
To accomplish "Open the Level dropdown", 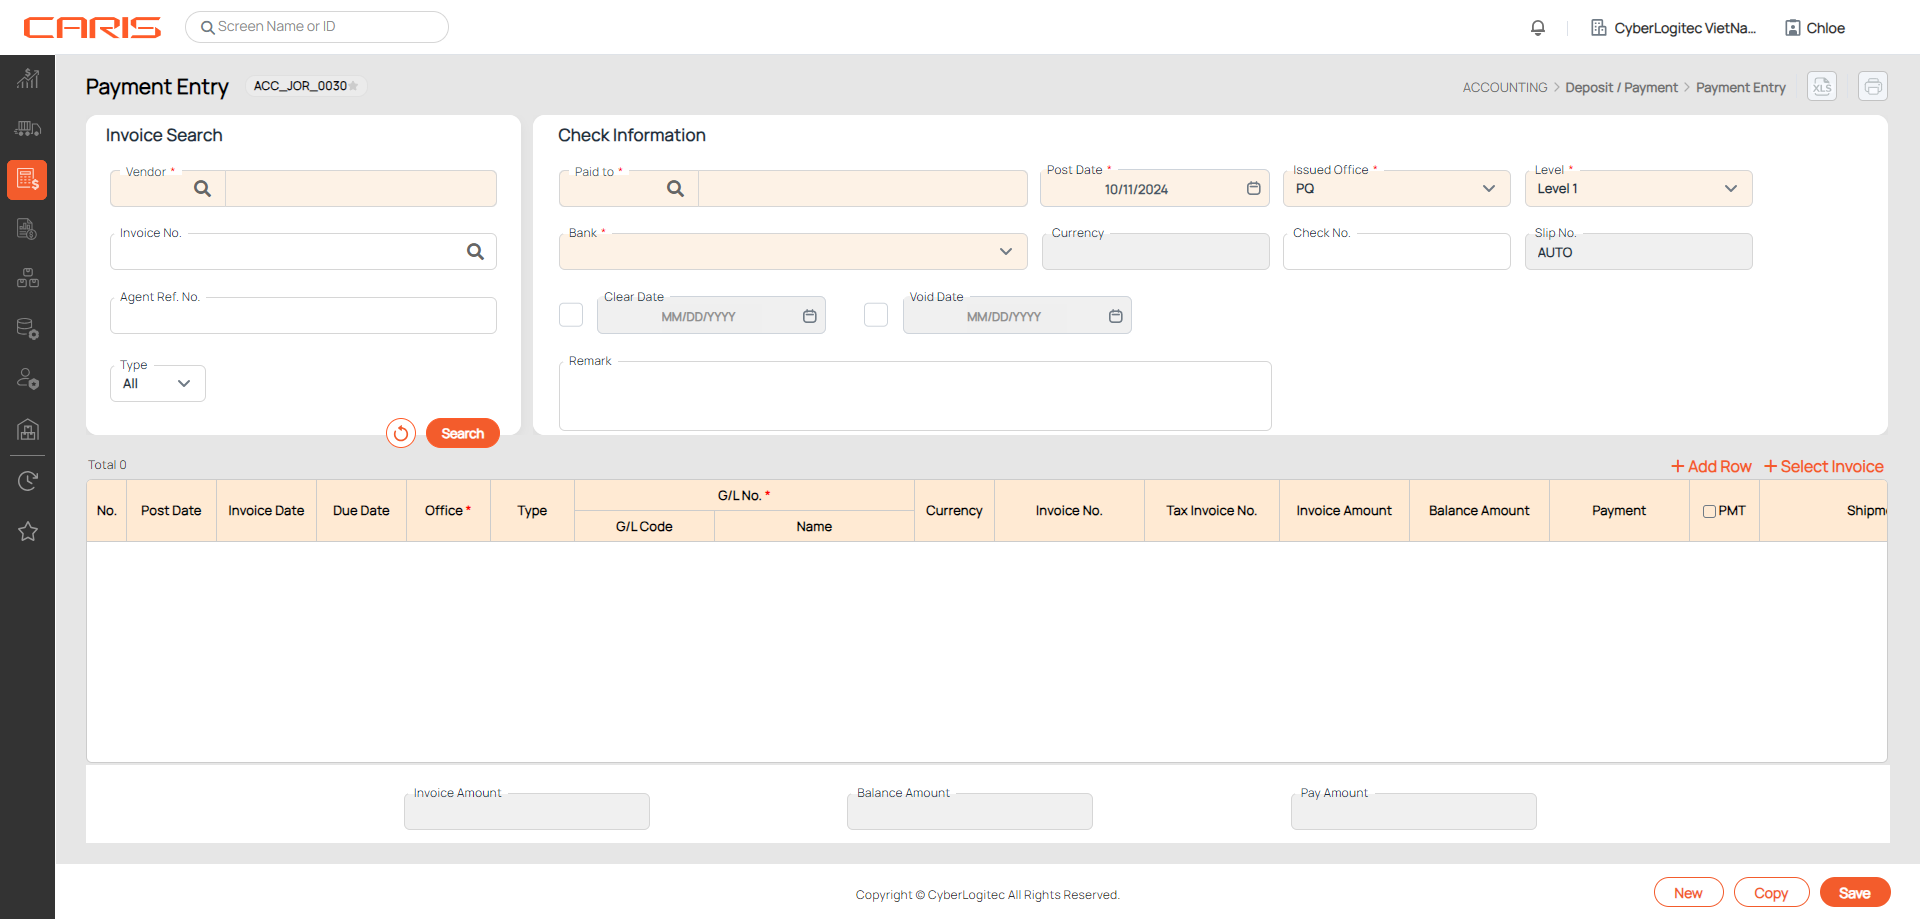I will tap(1730, 189).
